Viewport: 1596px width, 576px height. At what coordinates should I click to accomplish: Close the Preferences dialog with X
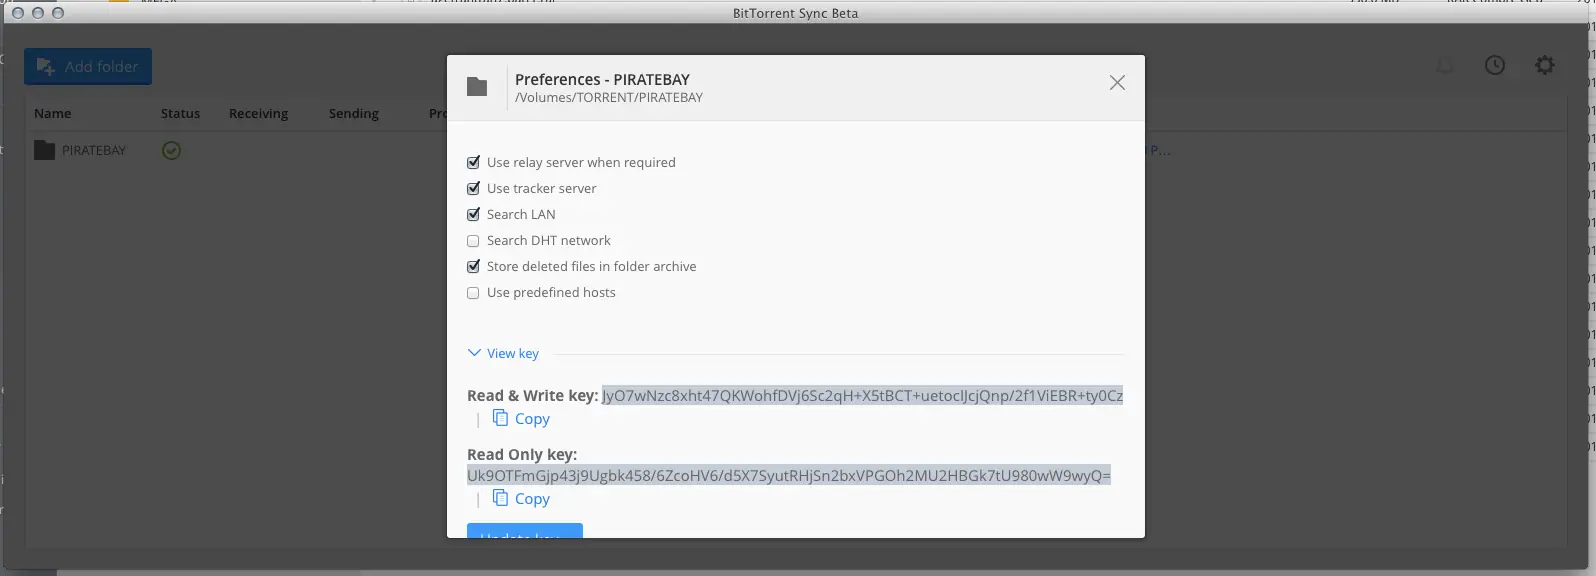pyautogui.click(x=1117, y=83)
